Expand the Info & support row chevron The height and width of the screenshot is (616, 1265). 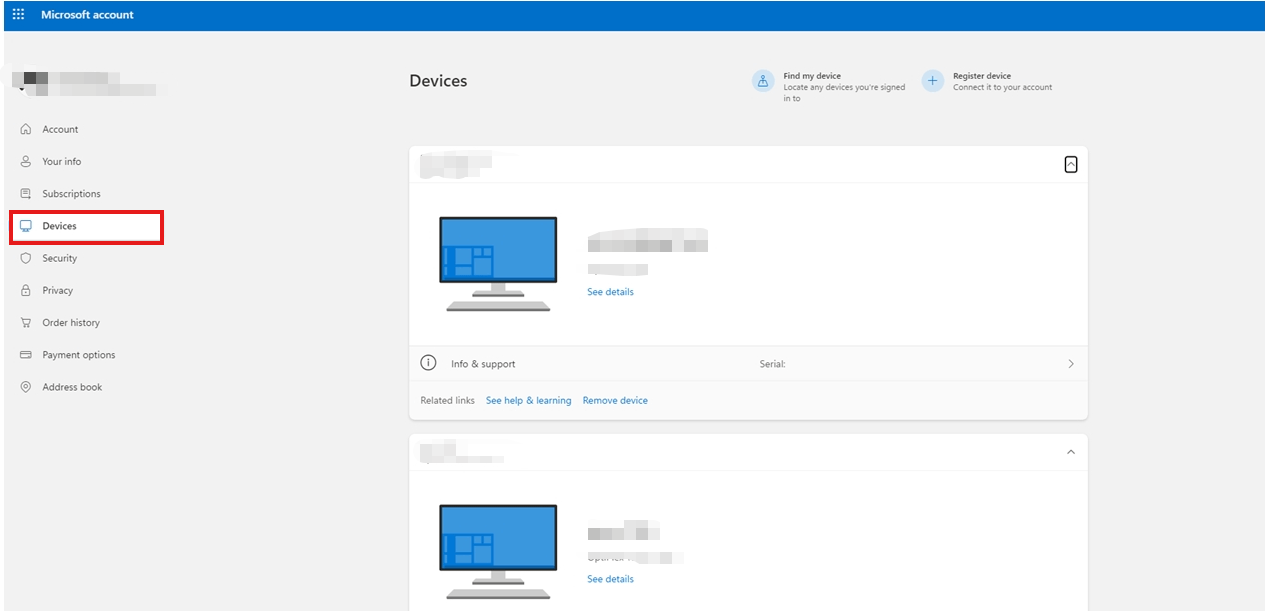point(1070,363)
